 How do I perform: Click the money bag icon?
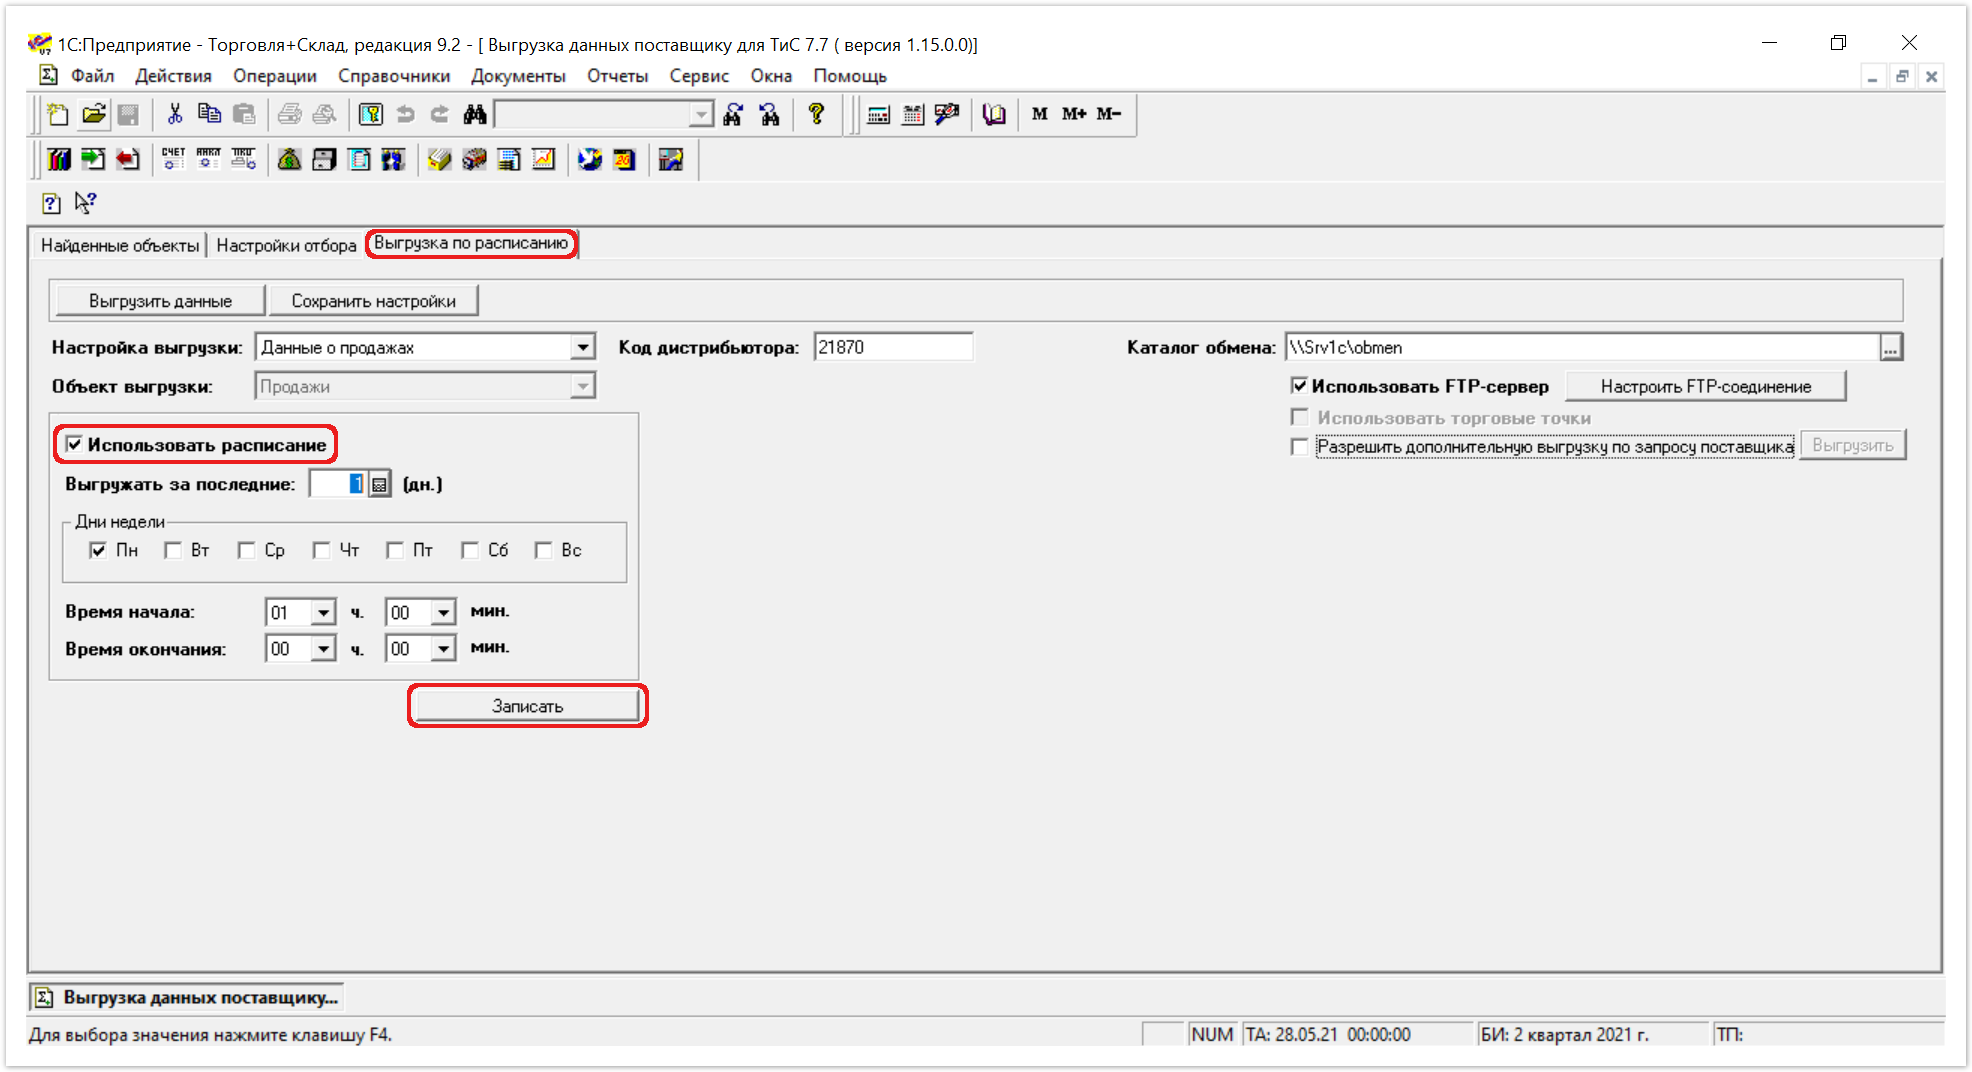290,159
